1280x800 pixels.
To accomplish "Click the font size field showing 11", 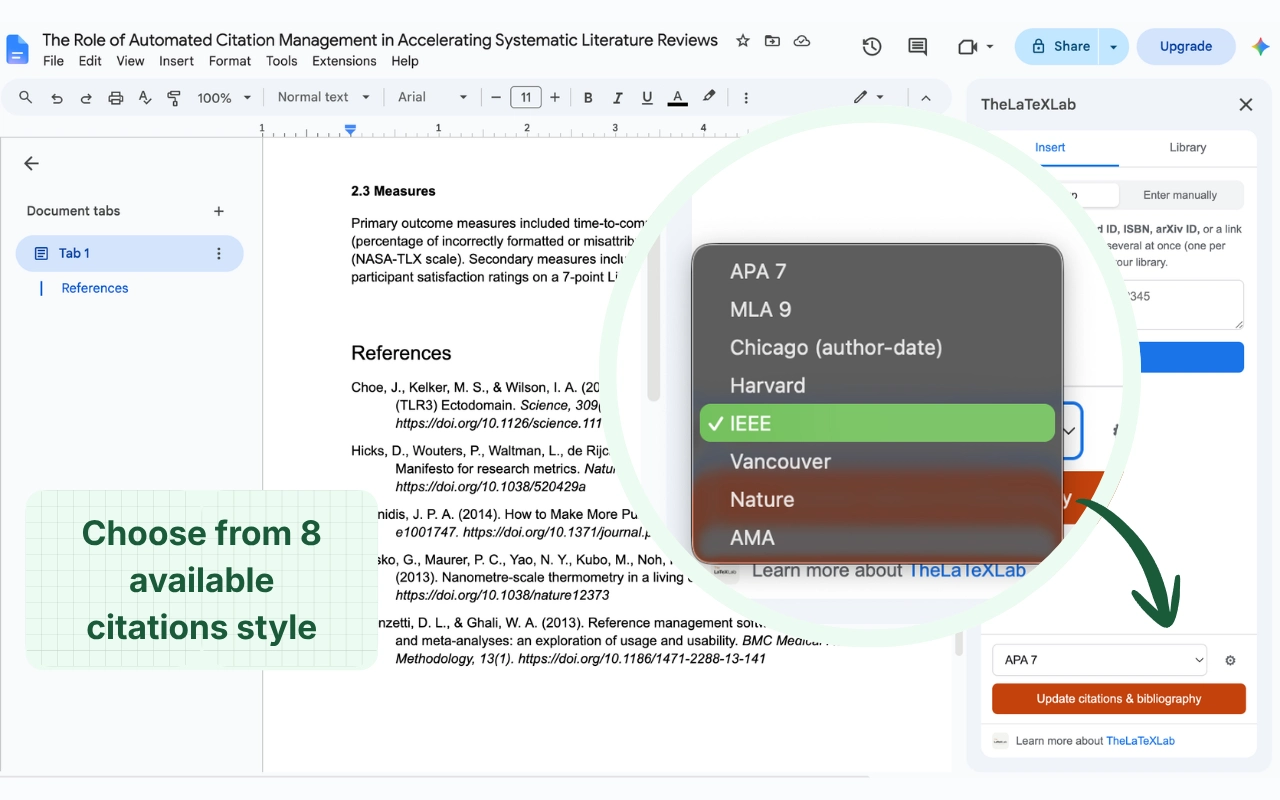I will [x=526, y=97].
